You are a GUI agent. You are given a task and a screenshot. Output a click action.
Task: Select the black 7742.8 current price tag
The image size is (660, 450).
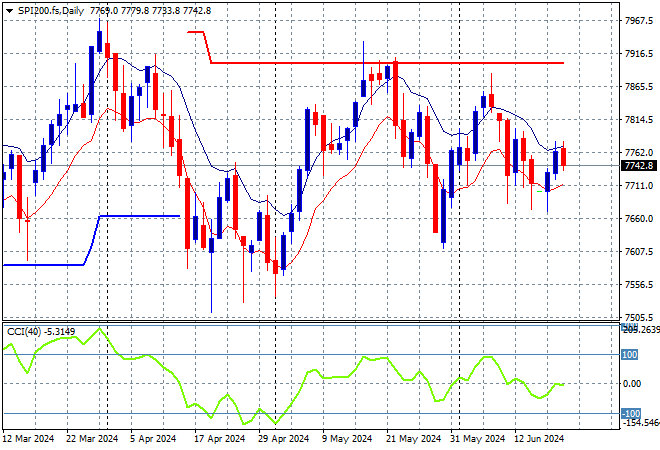click(639, 166)
